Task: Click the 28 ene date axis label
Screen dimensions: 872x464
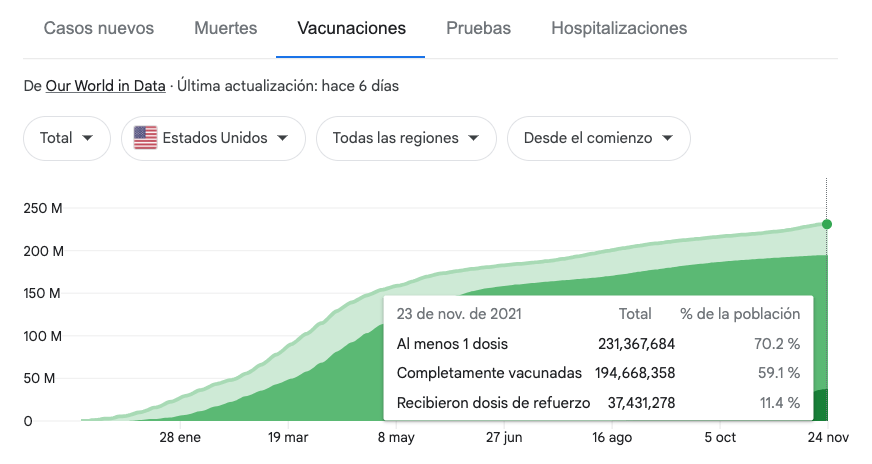Action: click(180, 438)
